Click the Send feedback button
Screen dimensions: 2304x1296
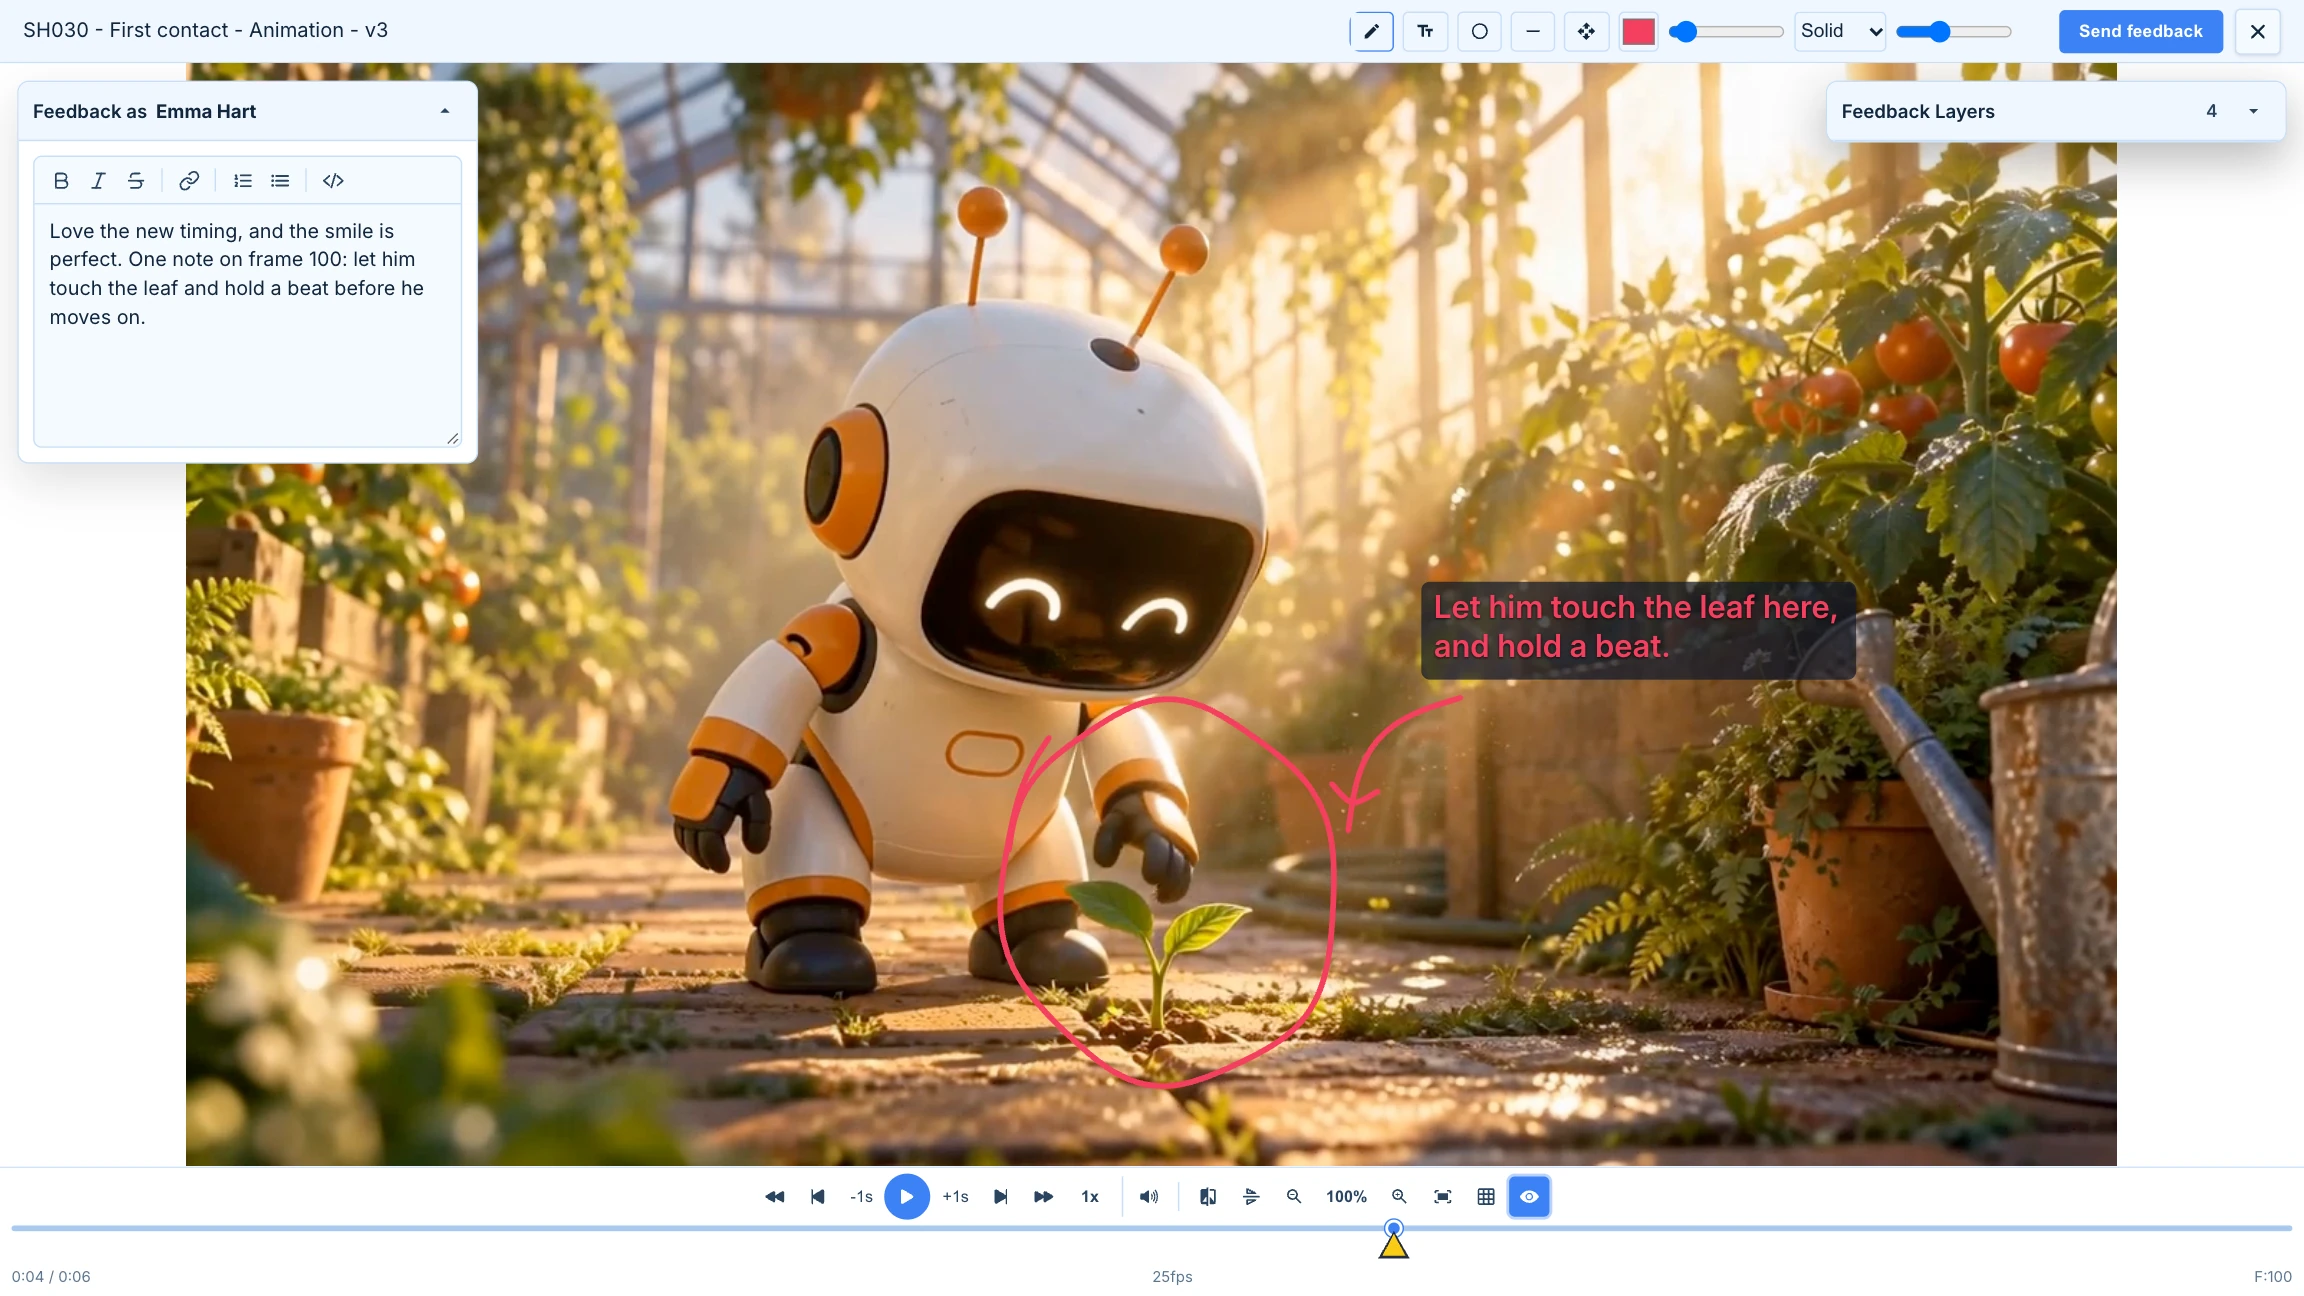[2140, 31]
